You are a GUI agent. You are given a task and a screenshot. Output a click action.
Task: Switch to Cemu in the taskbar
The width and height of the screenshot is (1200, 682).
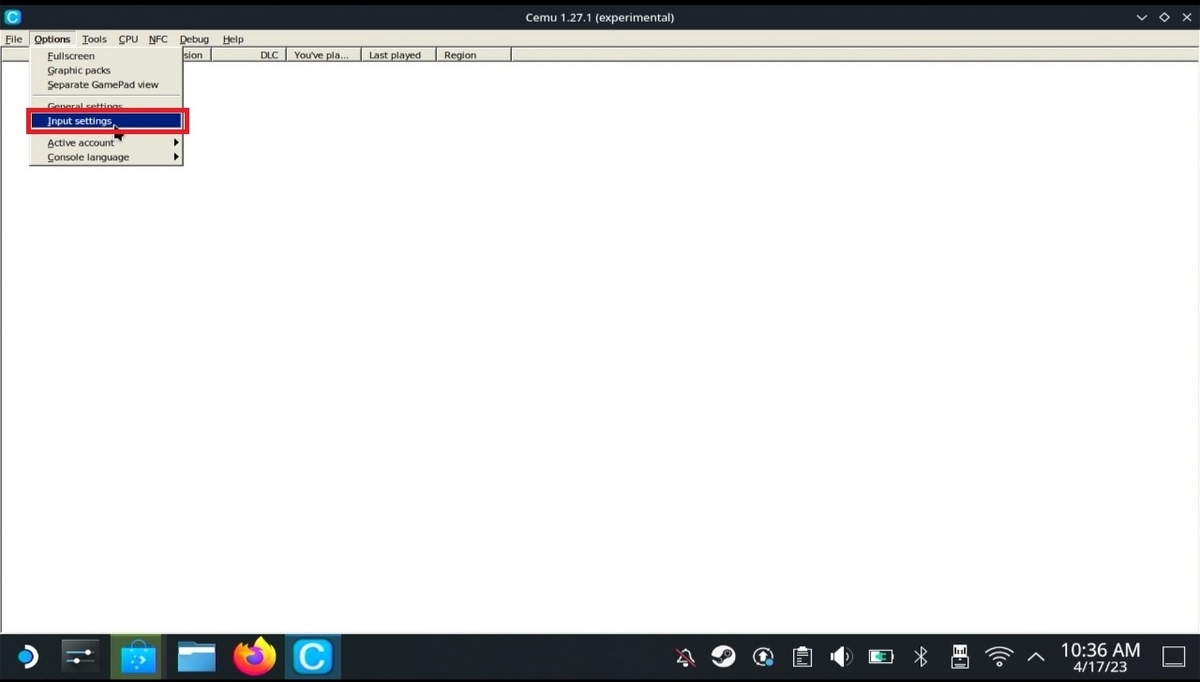[312, 657]
